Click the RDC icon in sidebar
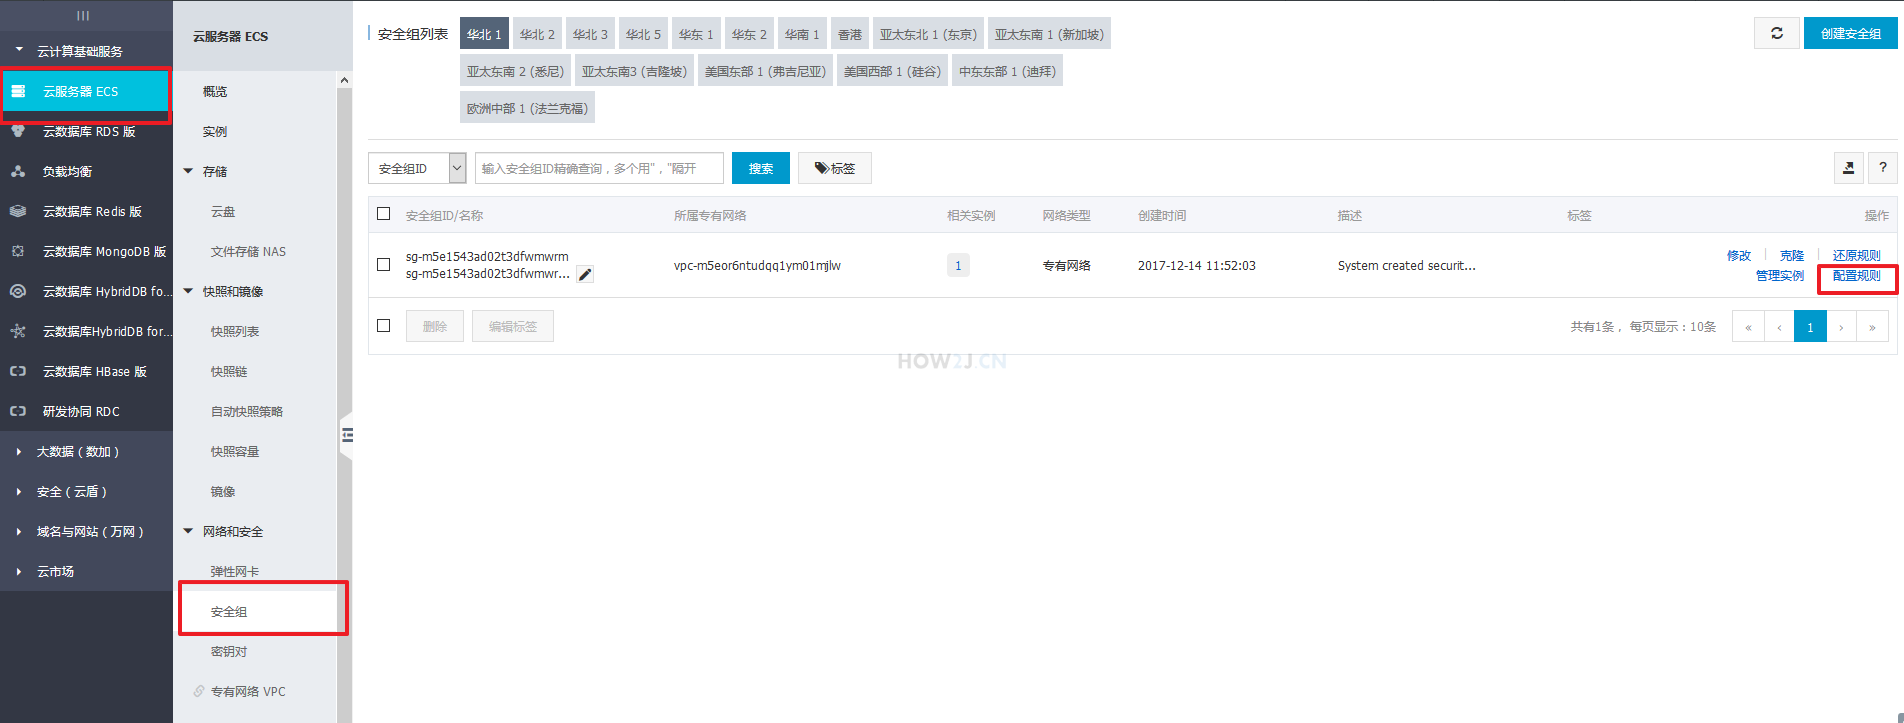Image resolution: width=1904 pixels, height=723 pixels. tap(18, 411)
